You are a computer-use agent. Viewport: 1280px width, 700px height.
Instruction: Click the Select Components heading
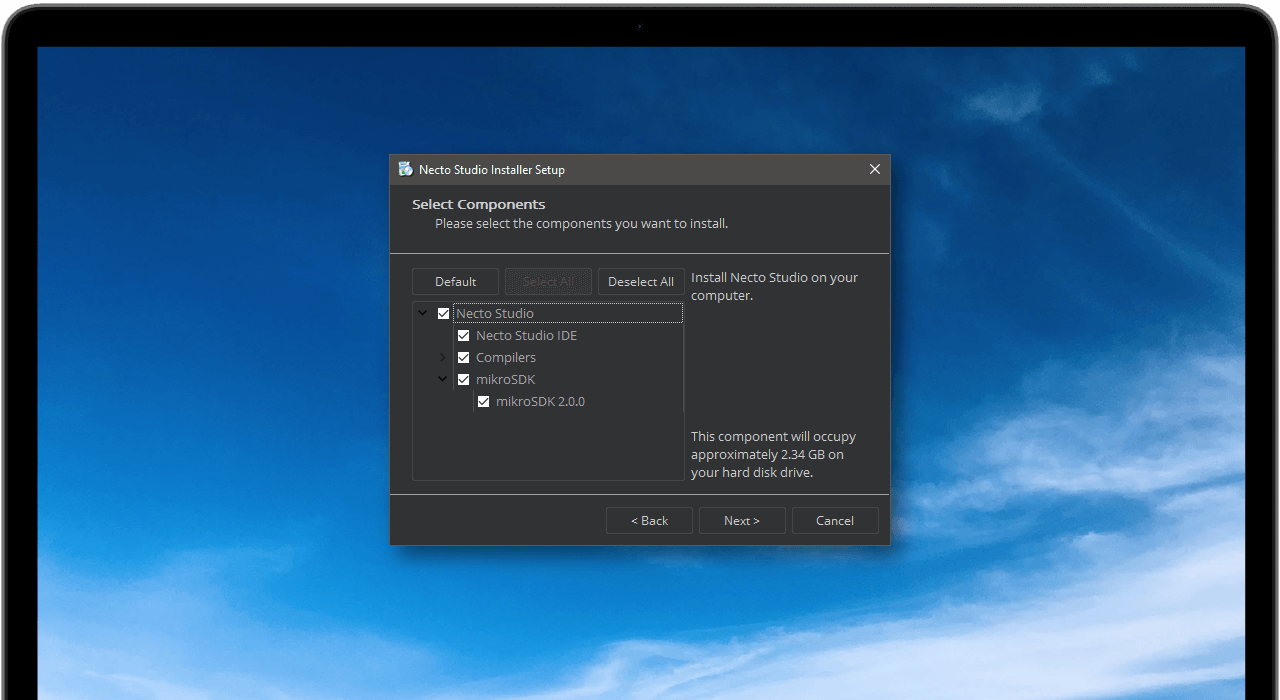pyautogui.click(x=479, y=204)
